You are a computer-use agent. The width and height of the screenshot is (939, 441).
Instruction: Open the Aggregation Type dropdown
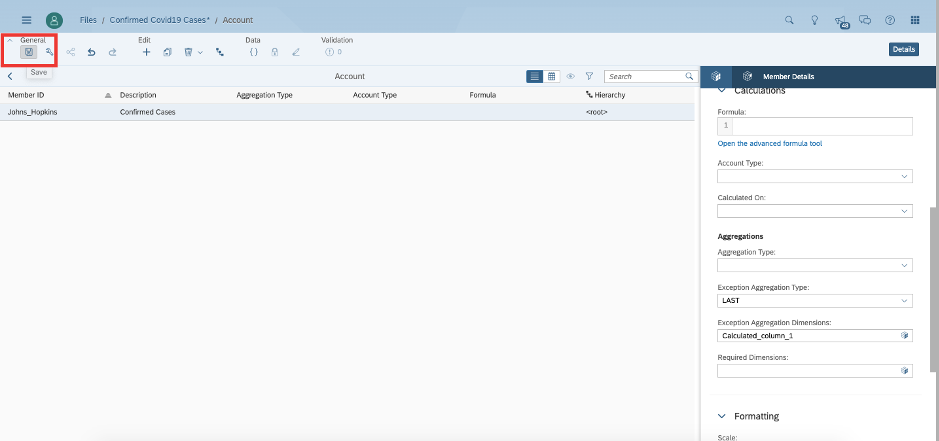tap(814, 265)
